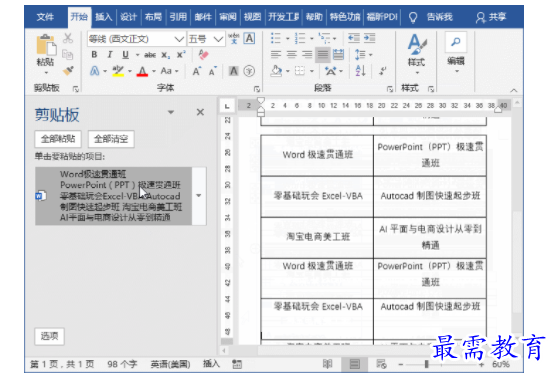The height and width of the screenshot is (379, 554).
Task: Decrease indent icon
Action: 354,38
